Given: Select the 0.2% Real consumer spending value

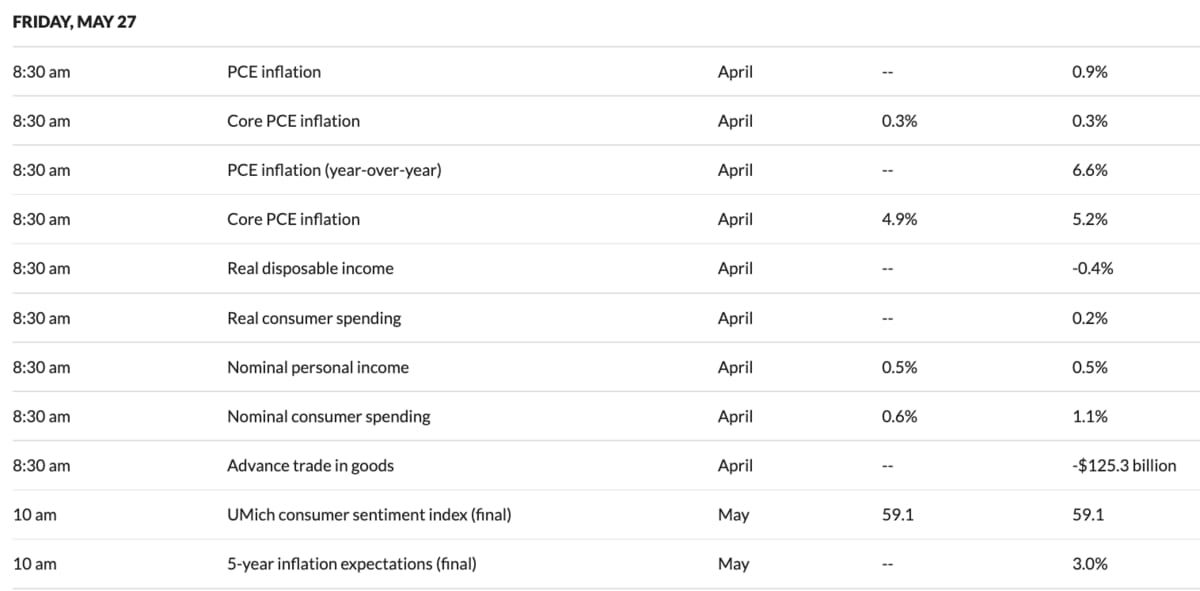Looking at the screenshot, I should 1089,318.
